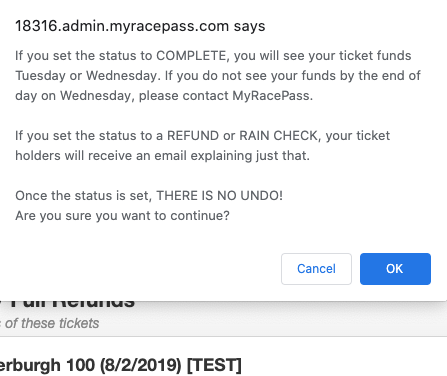The image size is (447, 376).
Task: Click the 'Are you sure you want to continue?' line
Action: pyautogui.click(x=122, y=216)
